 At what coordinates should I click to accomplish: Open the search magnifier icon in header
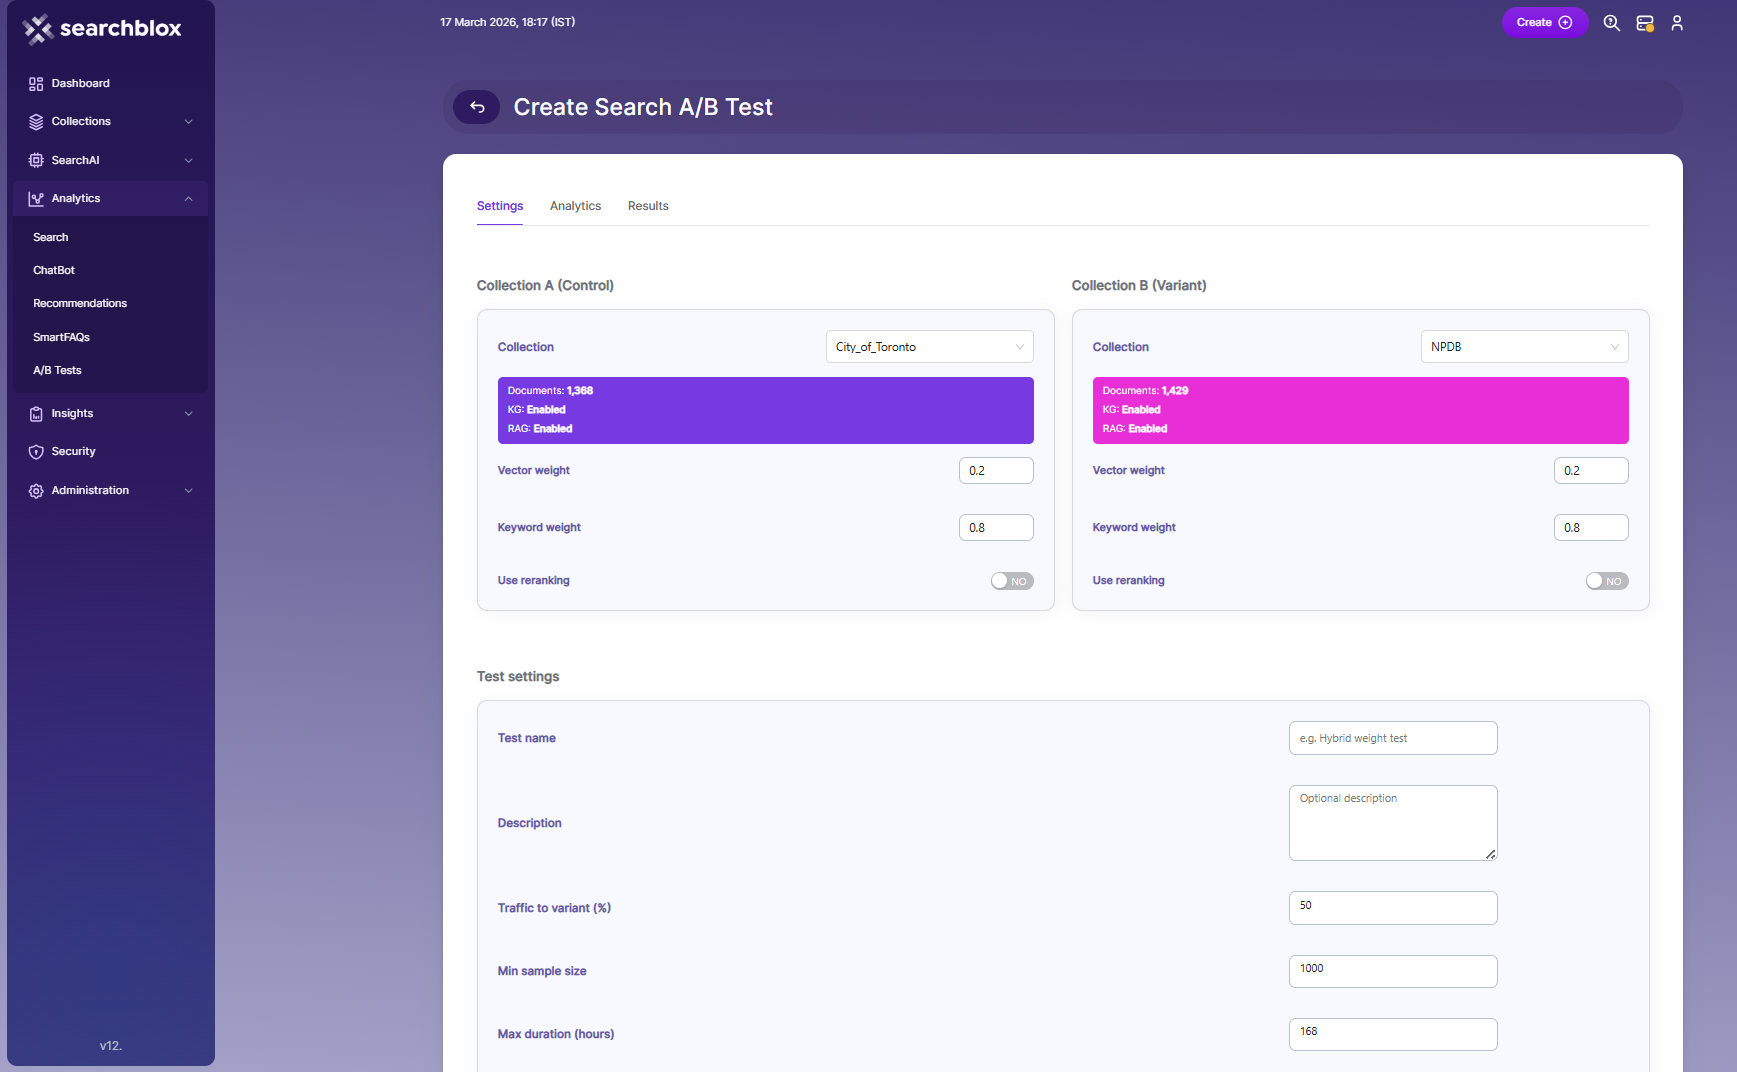(x=1611, y=23)
